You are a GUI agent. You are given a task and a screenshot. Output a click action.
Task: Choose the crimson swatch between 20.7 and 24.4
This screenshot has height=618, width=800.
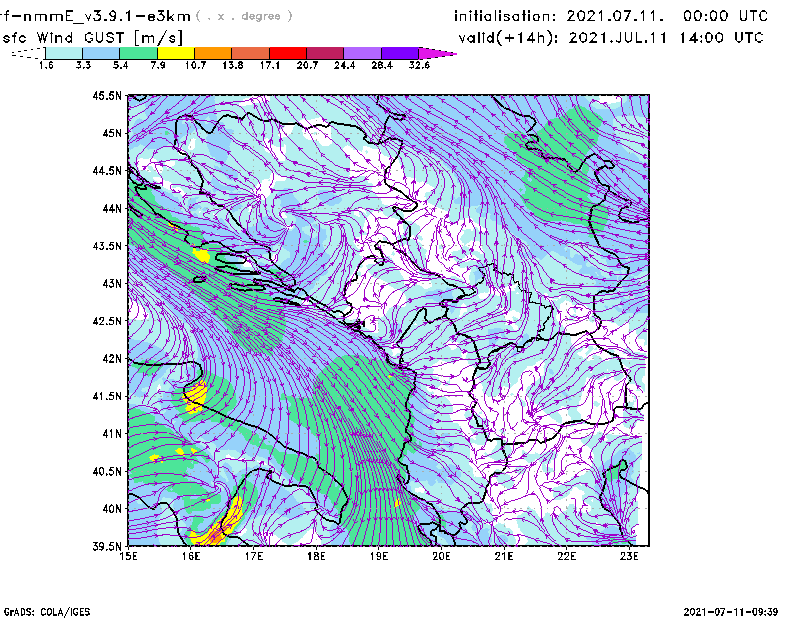click(325, 53)
